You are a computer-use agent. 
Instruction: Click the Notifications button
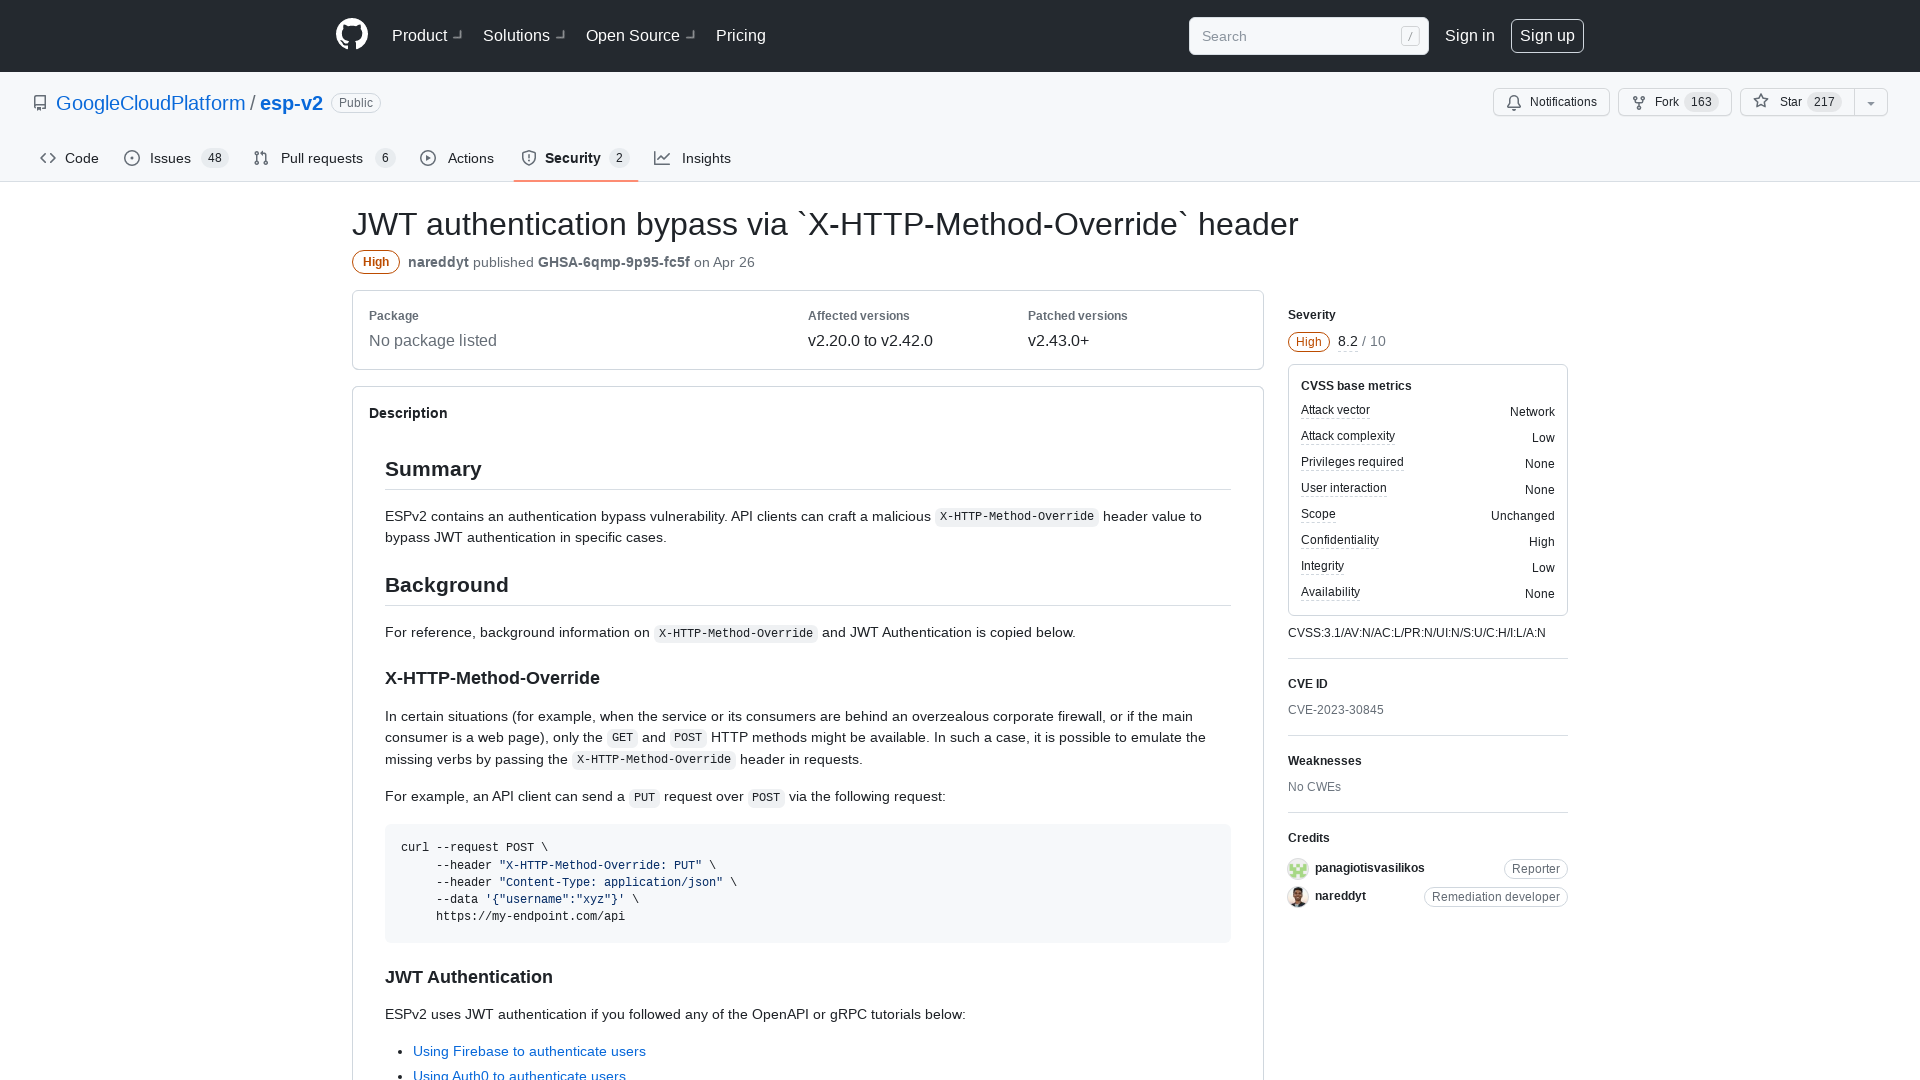click(x=1551, y=102)
